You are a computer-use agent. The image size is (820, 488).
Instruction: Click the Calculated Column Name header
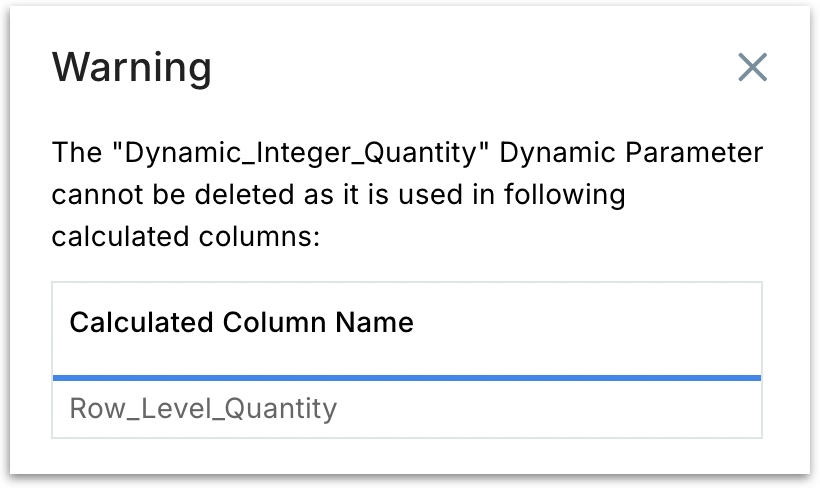[x=241, y=323]
